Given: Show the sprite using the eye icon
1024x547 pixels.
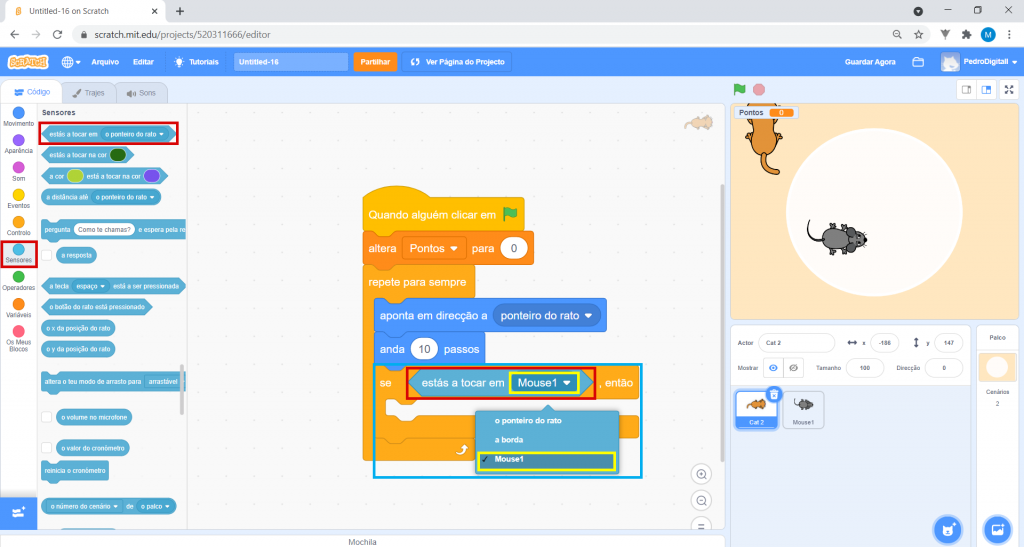Looking at the screenshot, I should (773, 367).
